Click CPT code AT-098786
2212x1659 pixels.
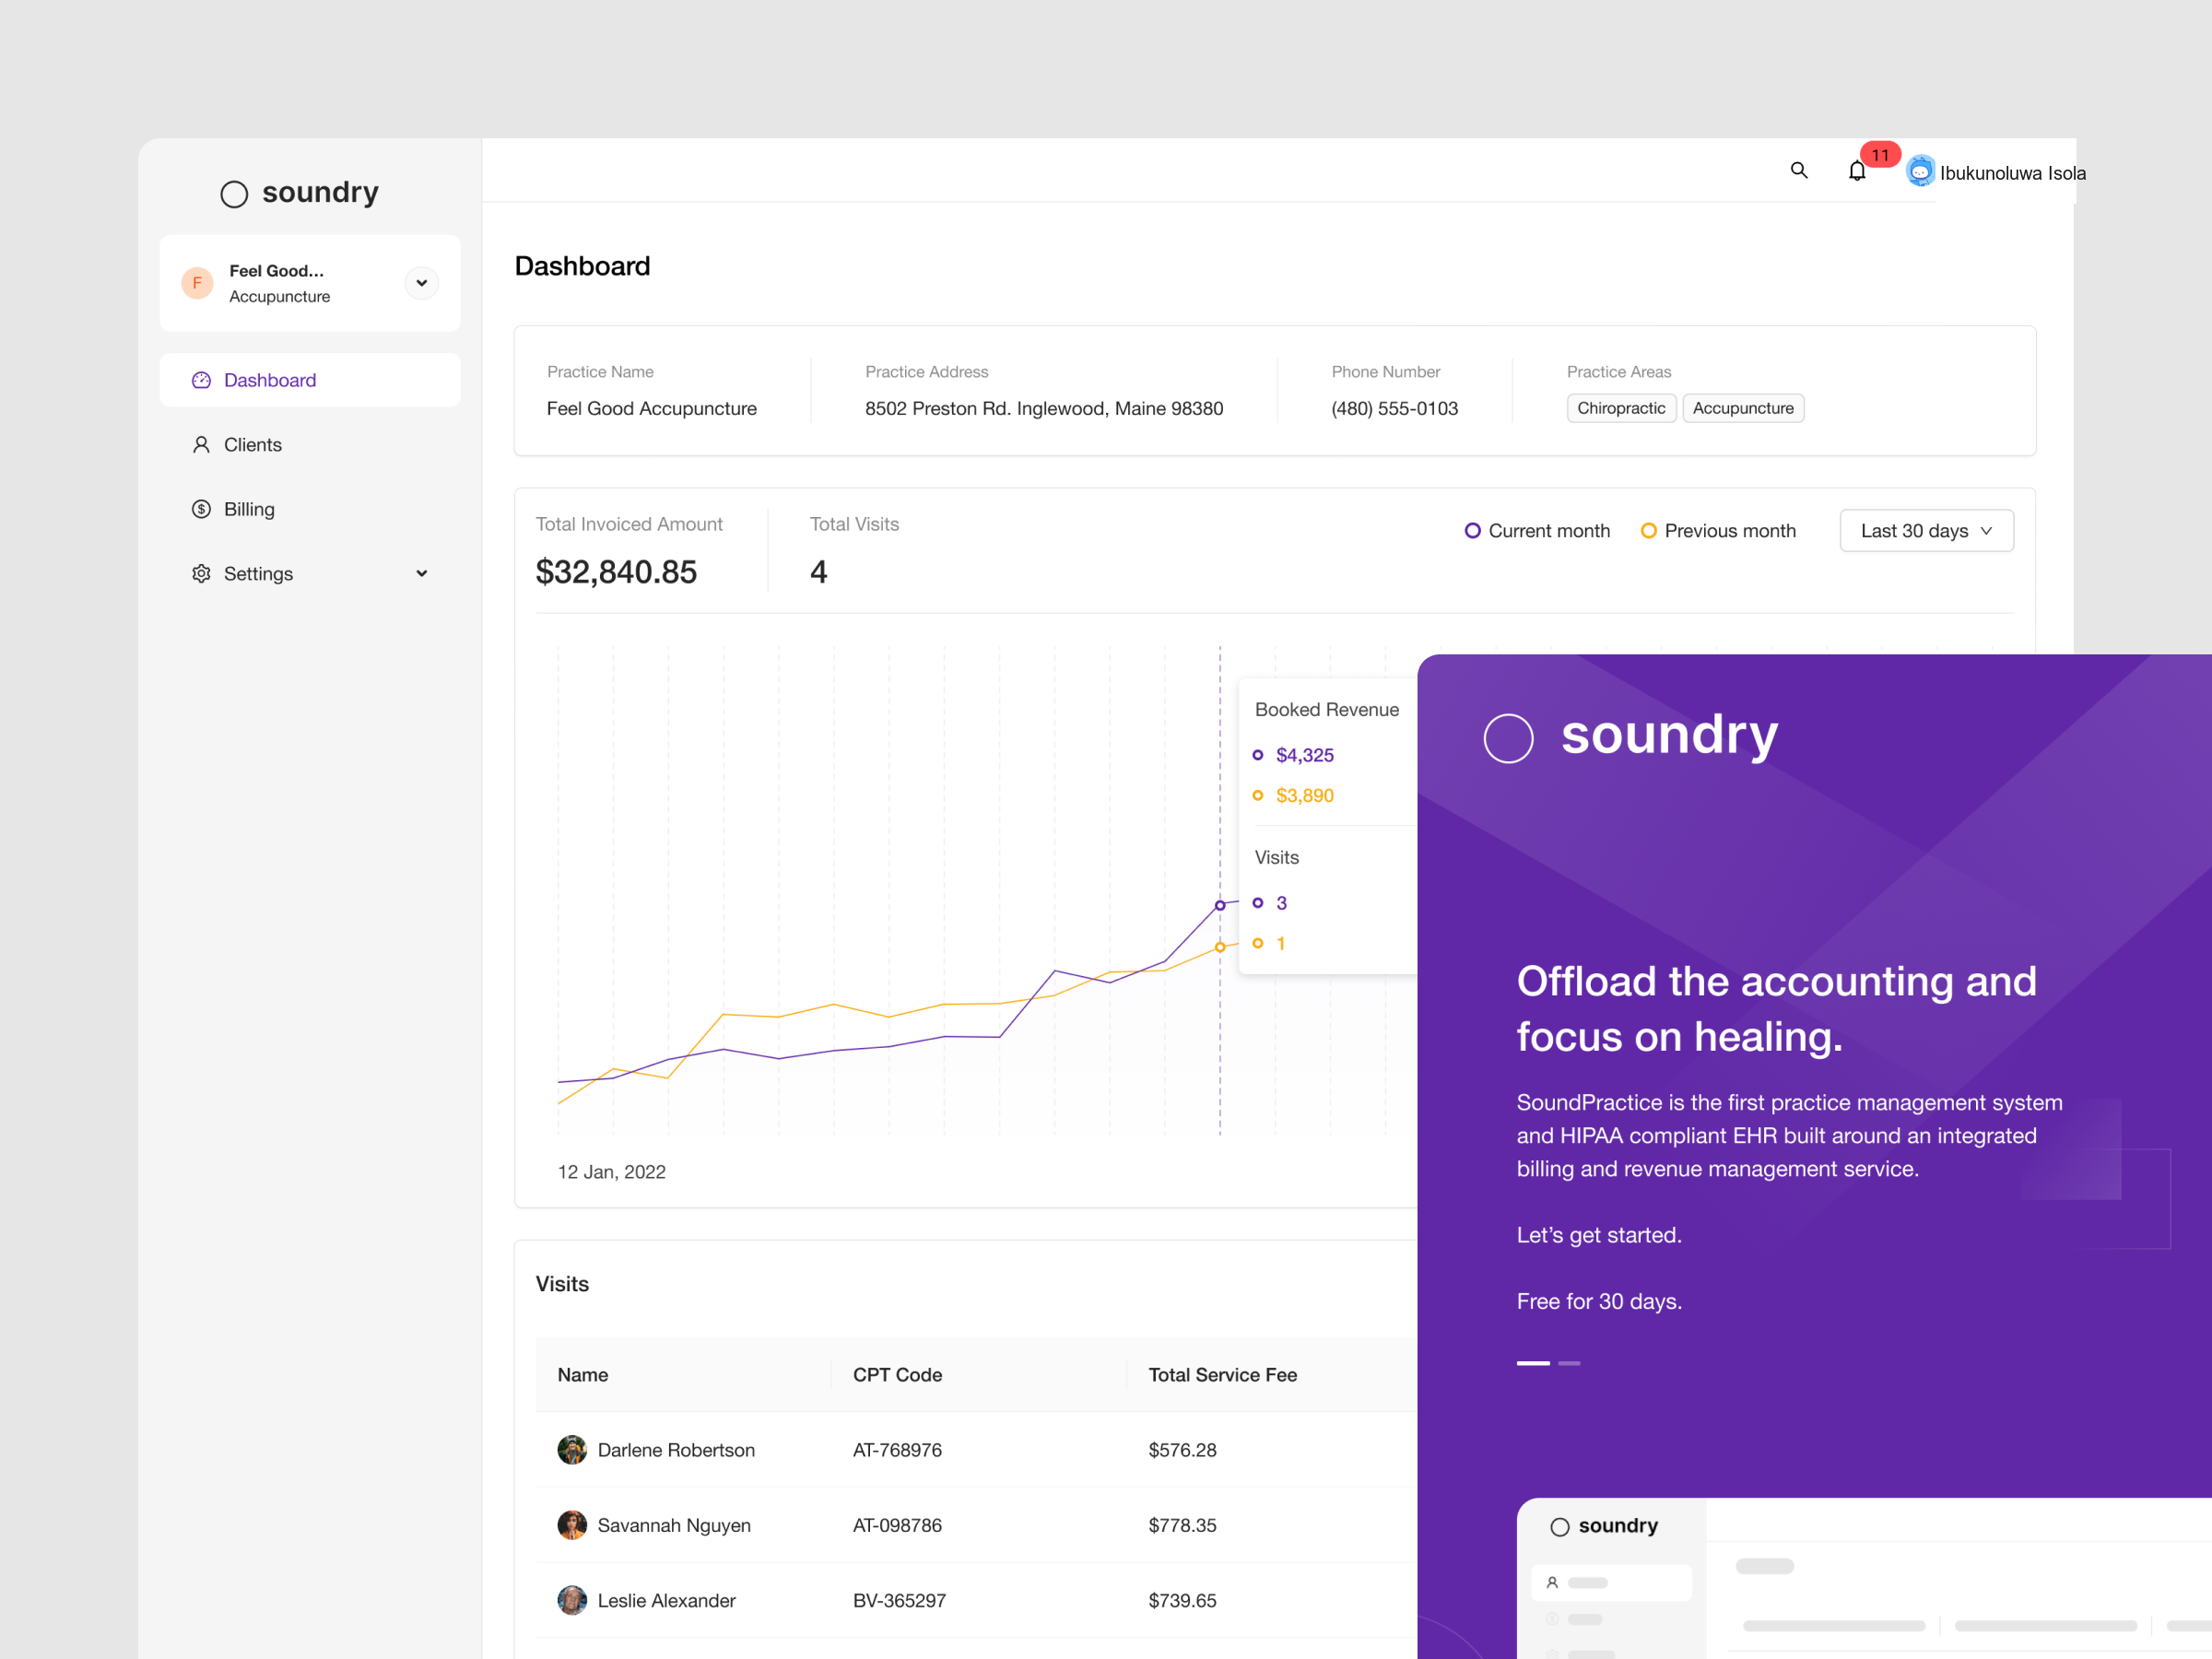[897, 1525]
